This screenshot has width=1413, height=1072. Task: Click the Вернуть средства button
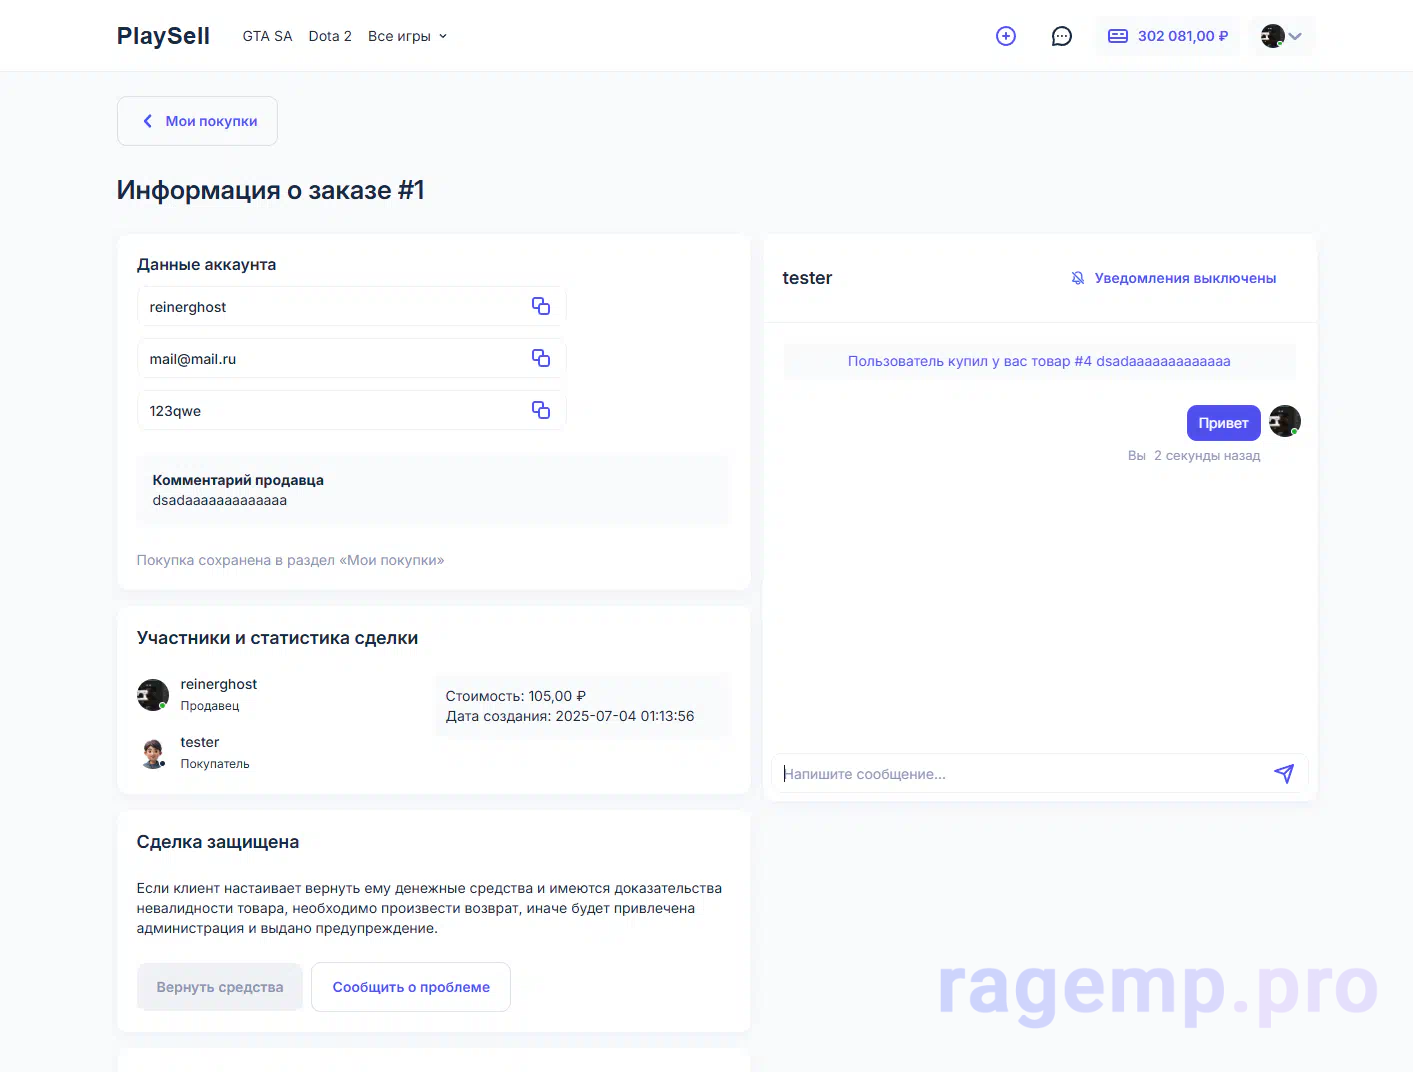point(220,987)
